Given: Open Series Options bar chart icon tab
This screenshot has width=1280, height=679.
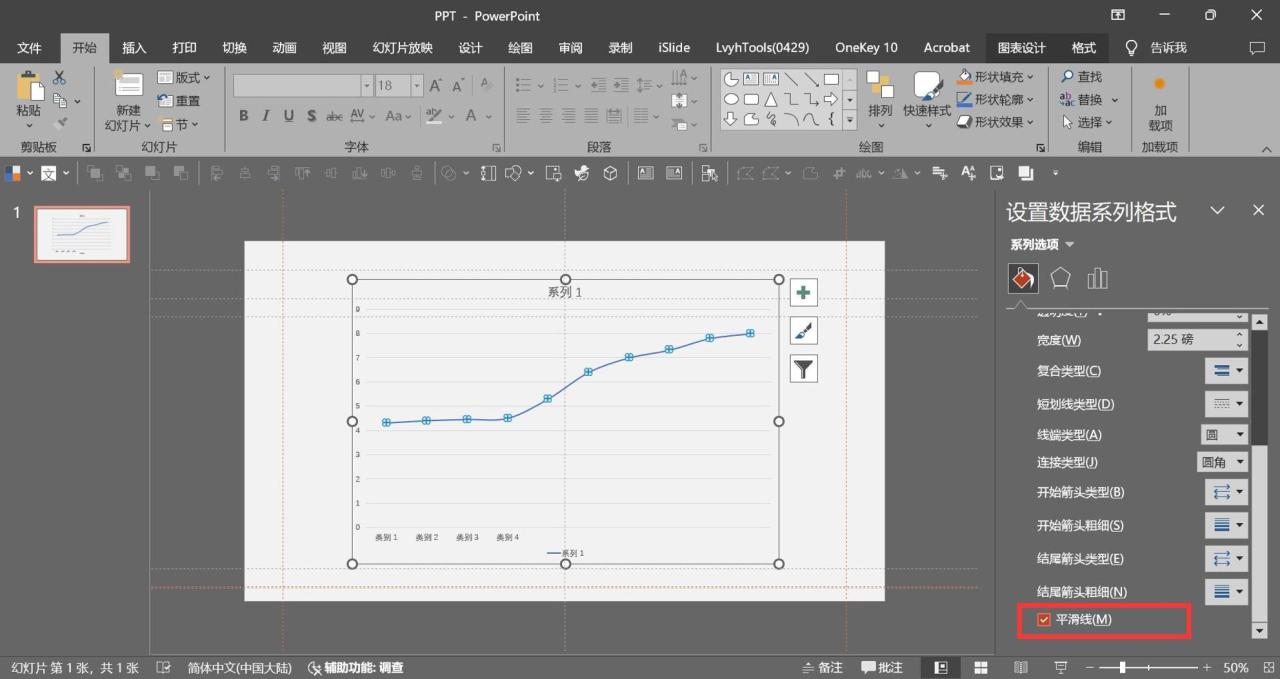Looking at the screenshot, I should [x=1097, y=279].
